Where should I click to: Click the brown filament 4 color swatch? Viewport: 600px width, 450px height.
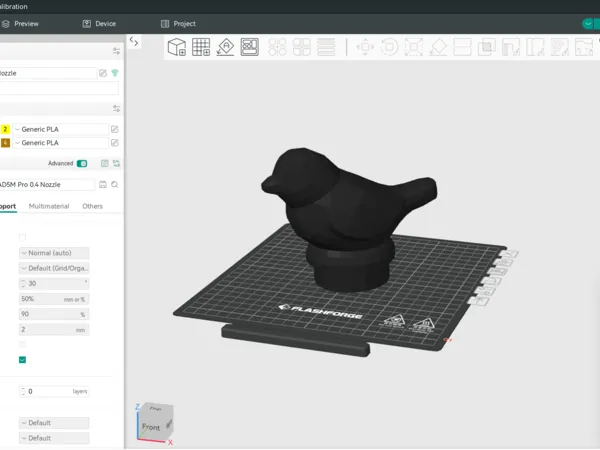coord(5,143)
